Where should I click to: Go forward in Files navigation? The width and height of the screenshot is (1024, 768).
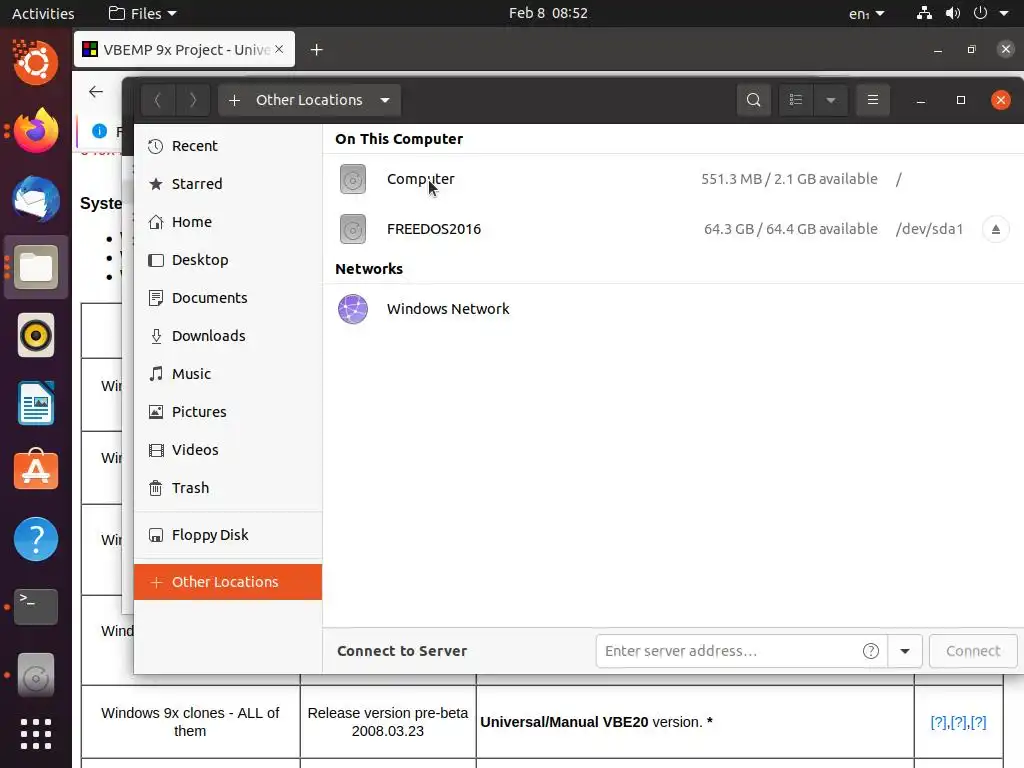193,100
